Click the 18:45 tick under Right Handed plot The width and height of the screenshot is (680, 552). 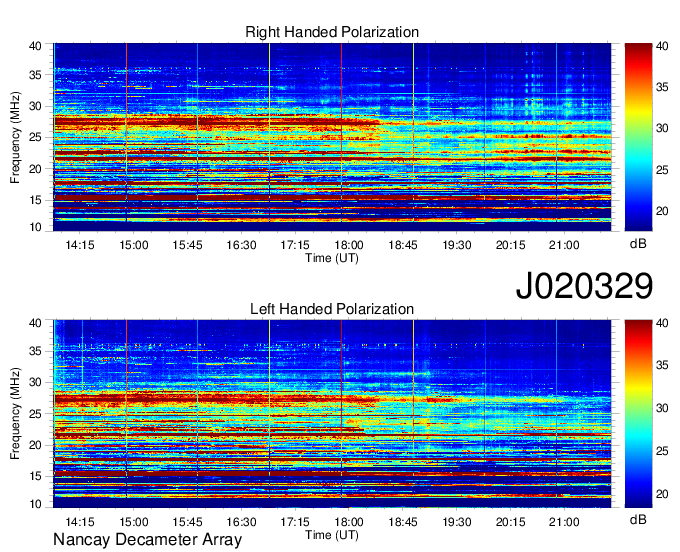402,245
